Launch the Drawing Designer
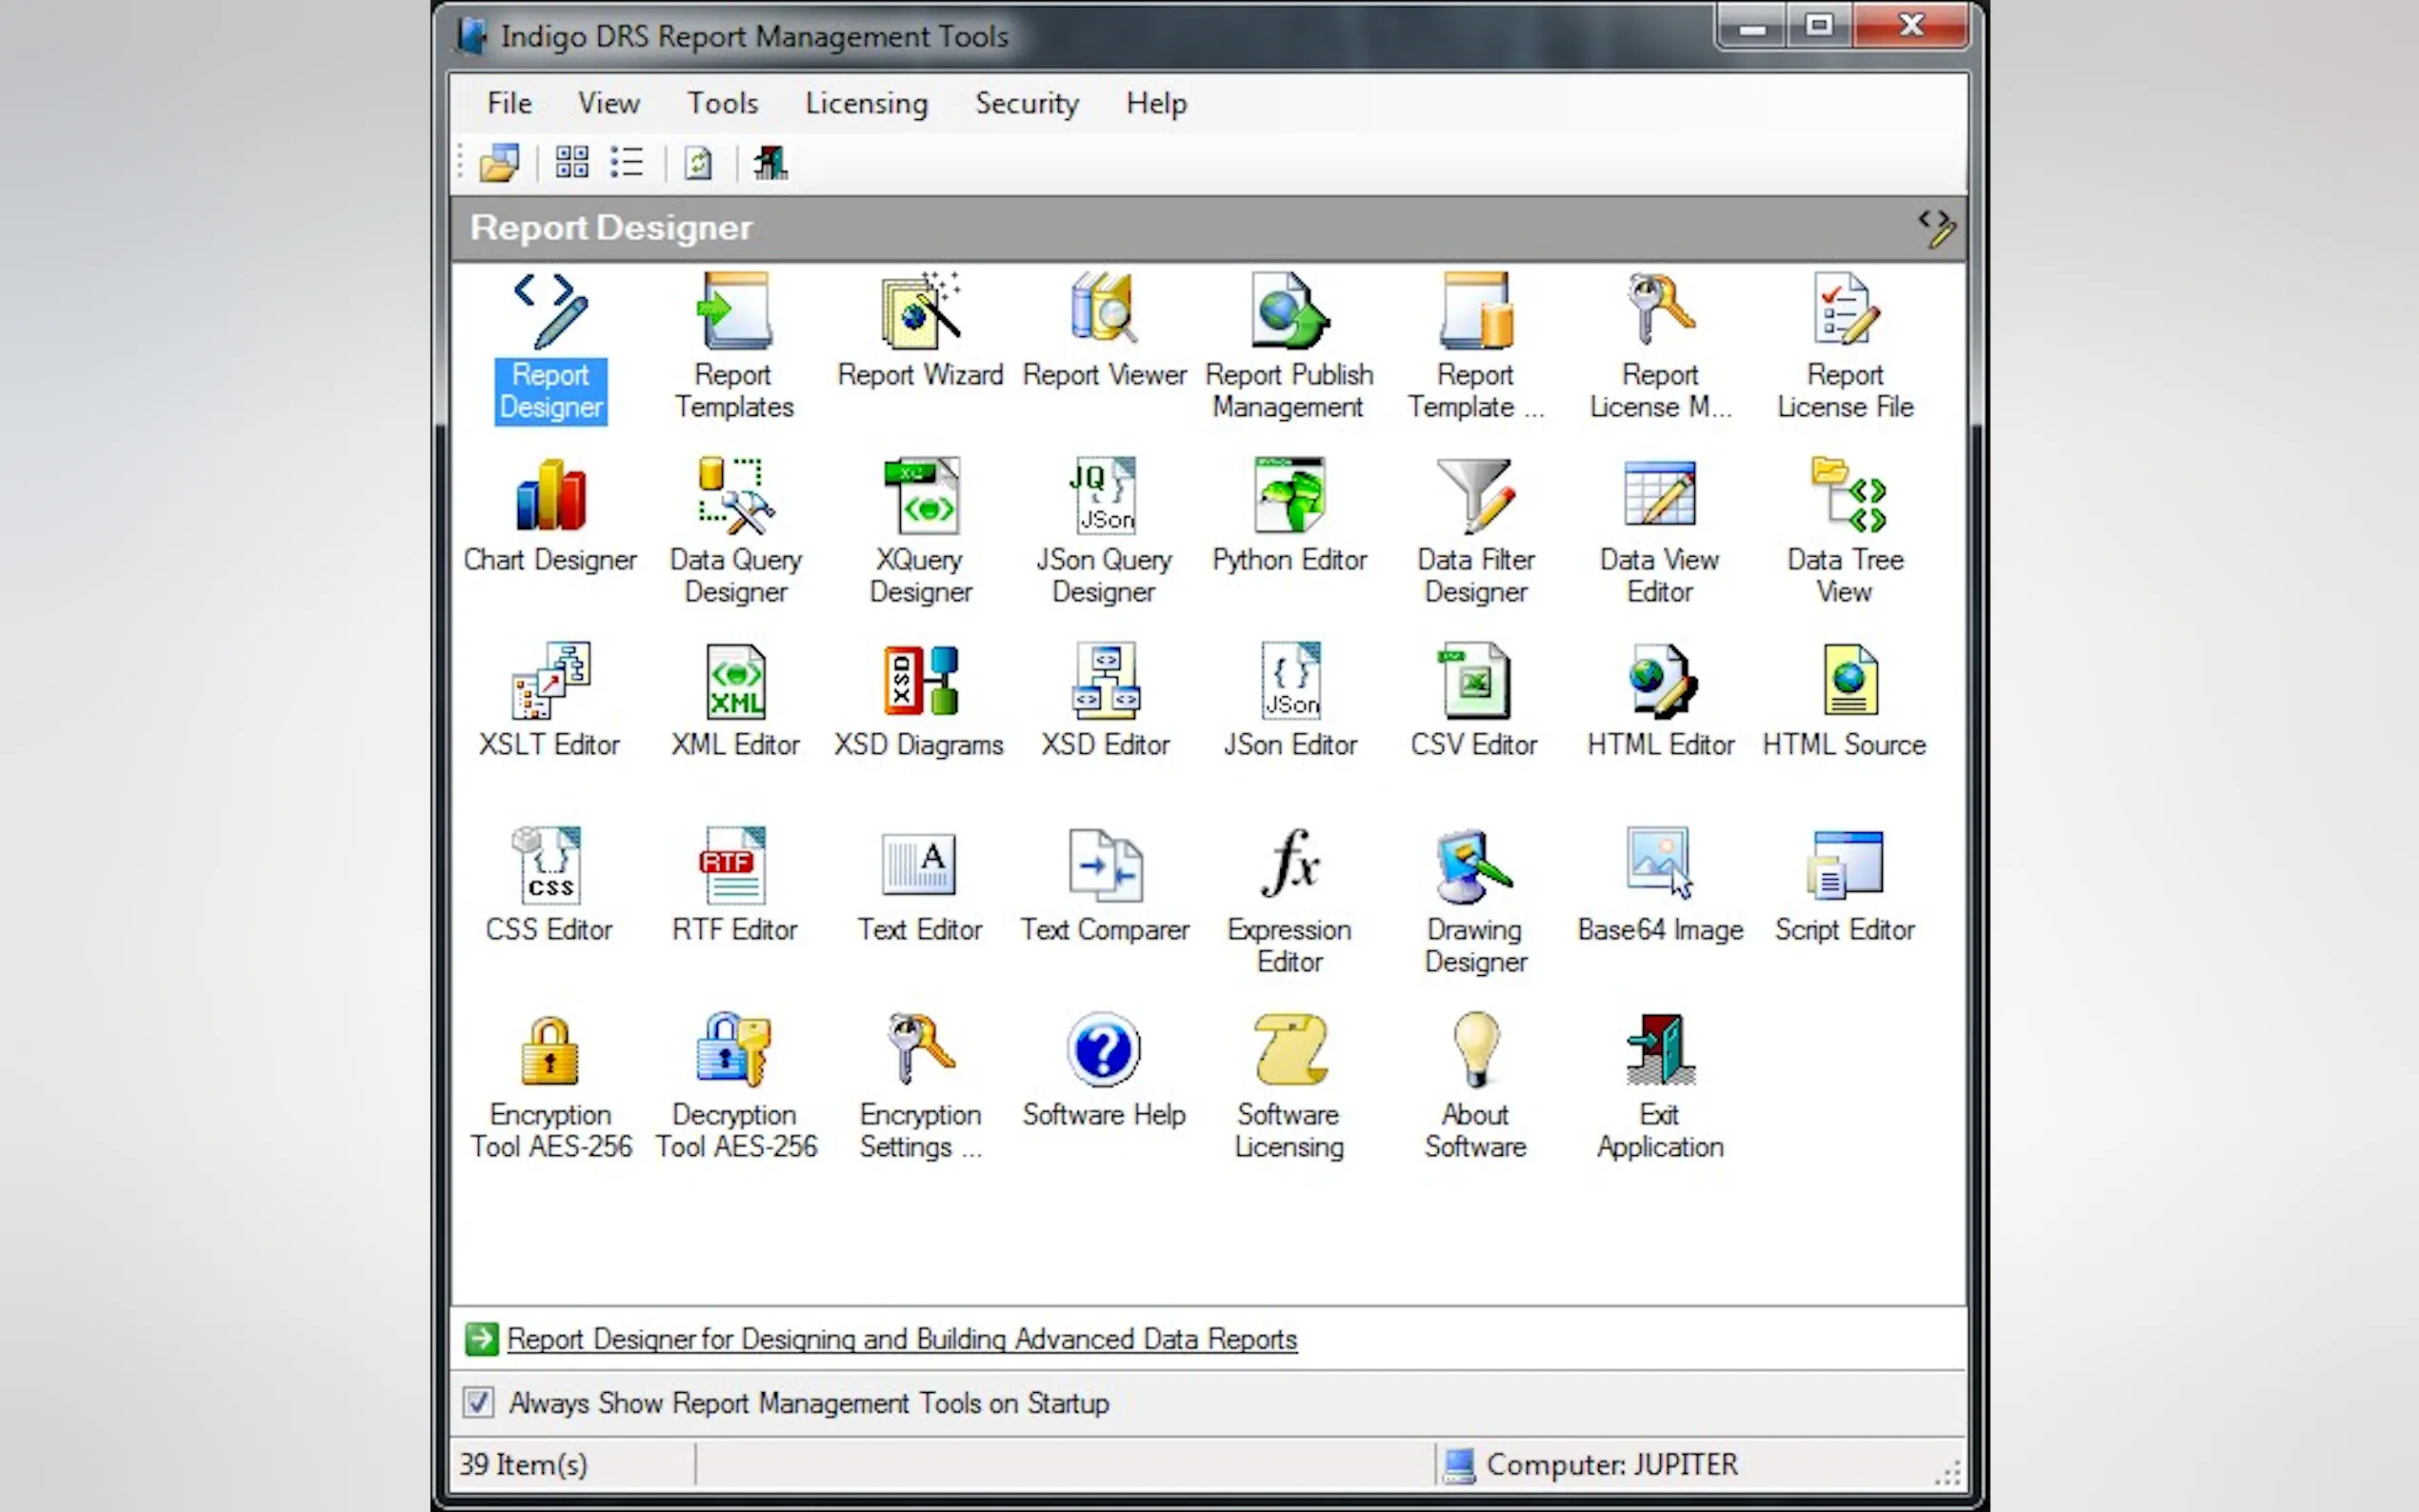Screen dimensions: 2419x1512 coord(1475,902)
